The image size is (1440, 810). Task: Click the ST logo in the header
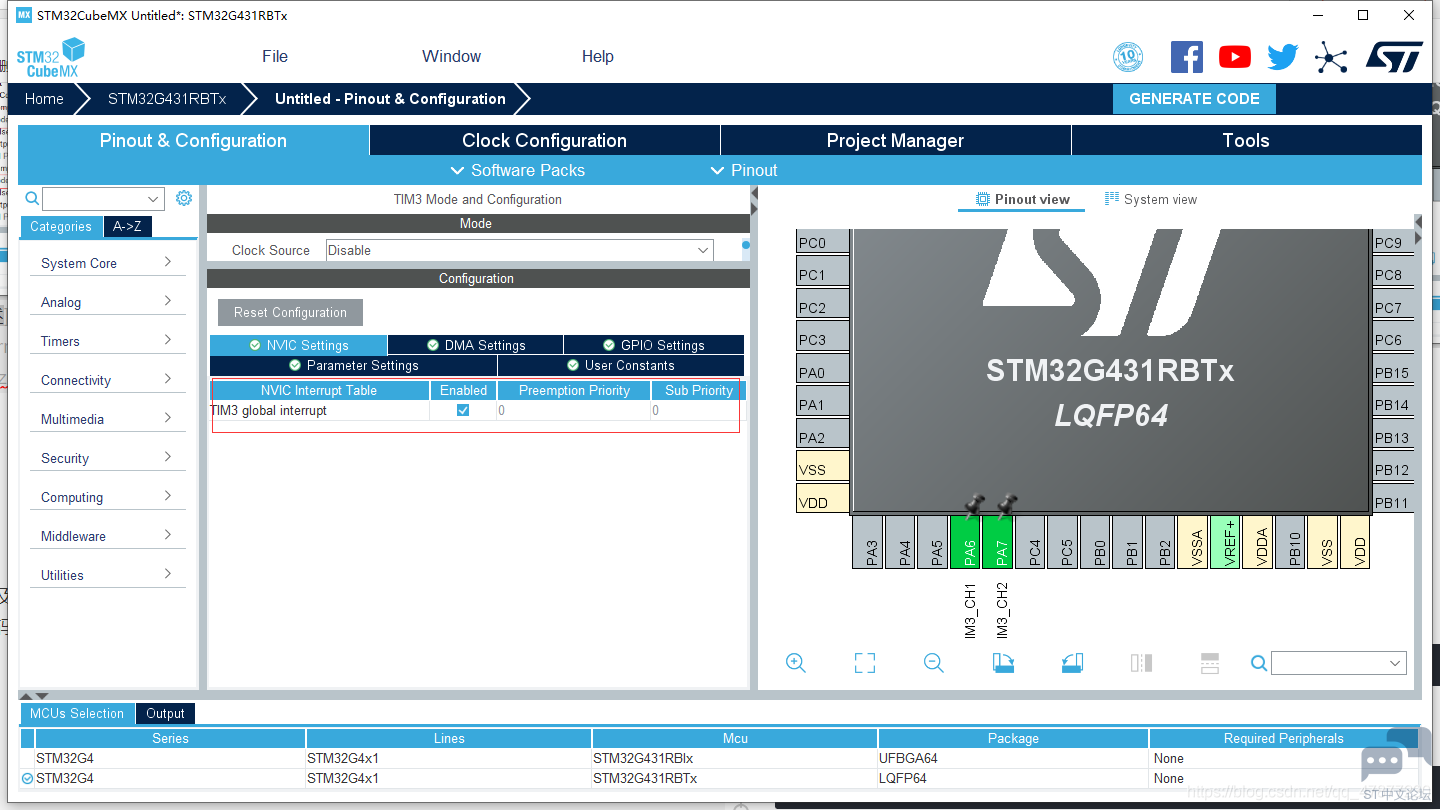click(x=1394, y=57)
